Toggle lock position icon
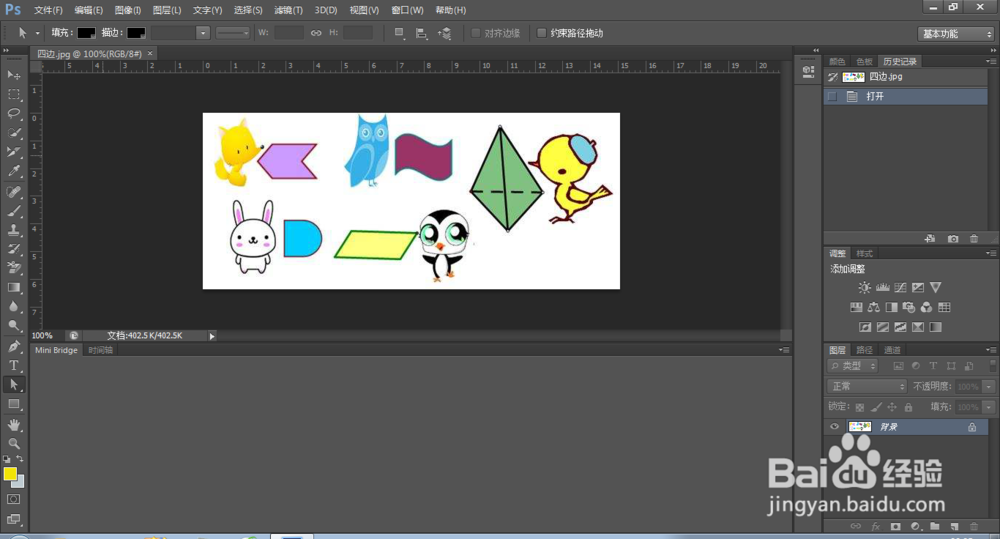The width and height of the screenshot is (1000, 539). 892,407
